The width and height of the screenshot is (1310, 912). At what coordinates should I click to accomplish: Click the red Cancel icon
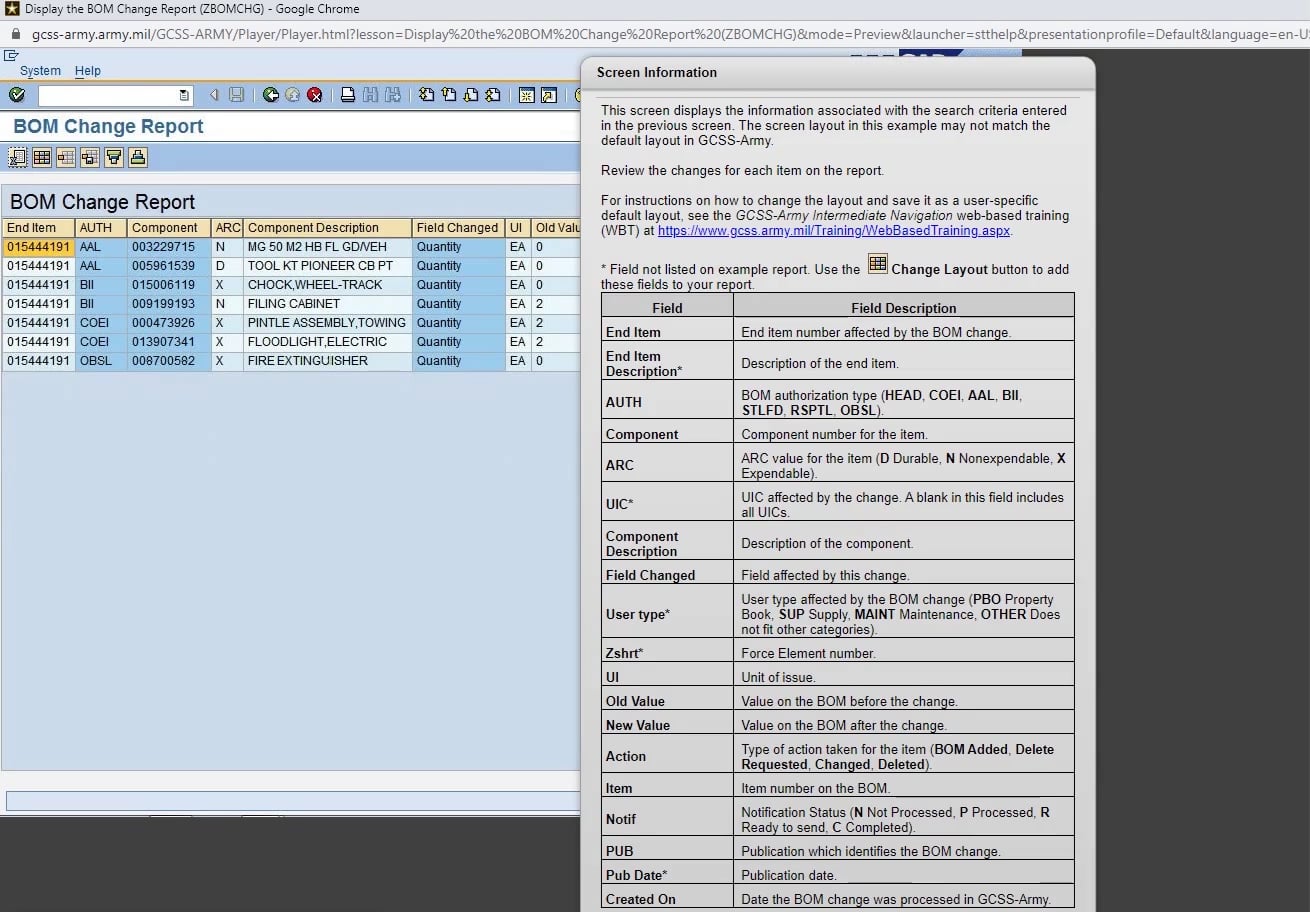tap(315, 95)
